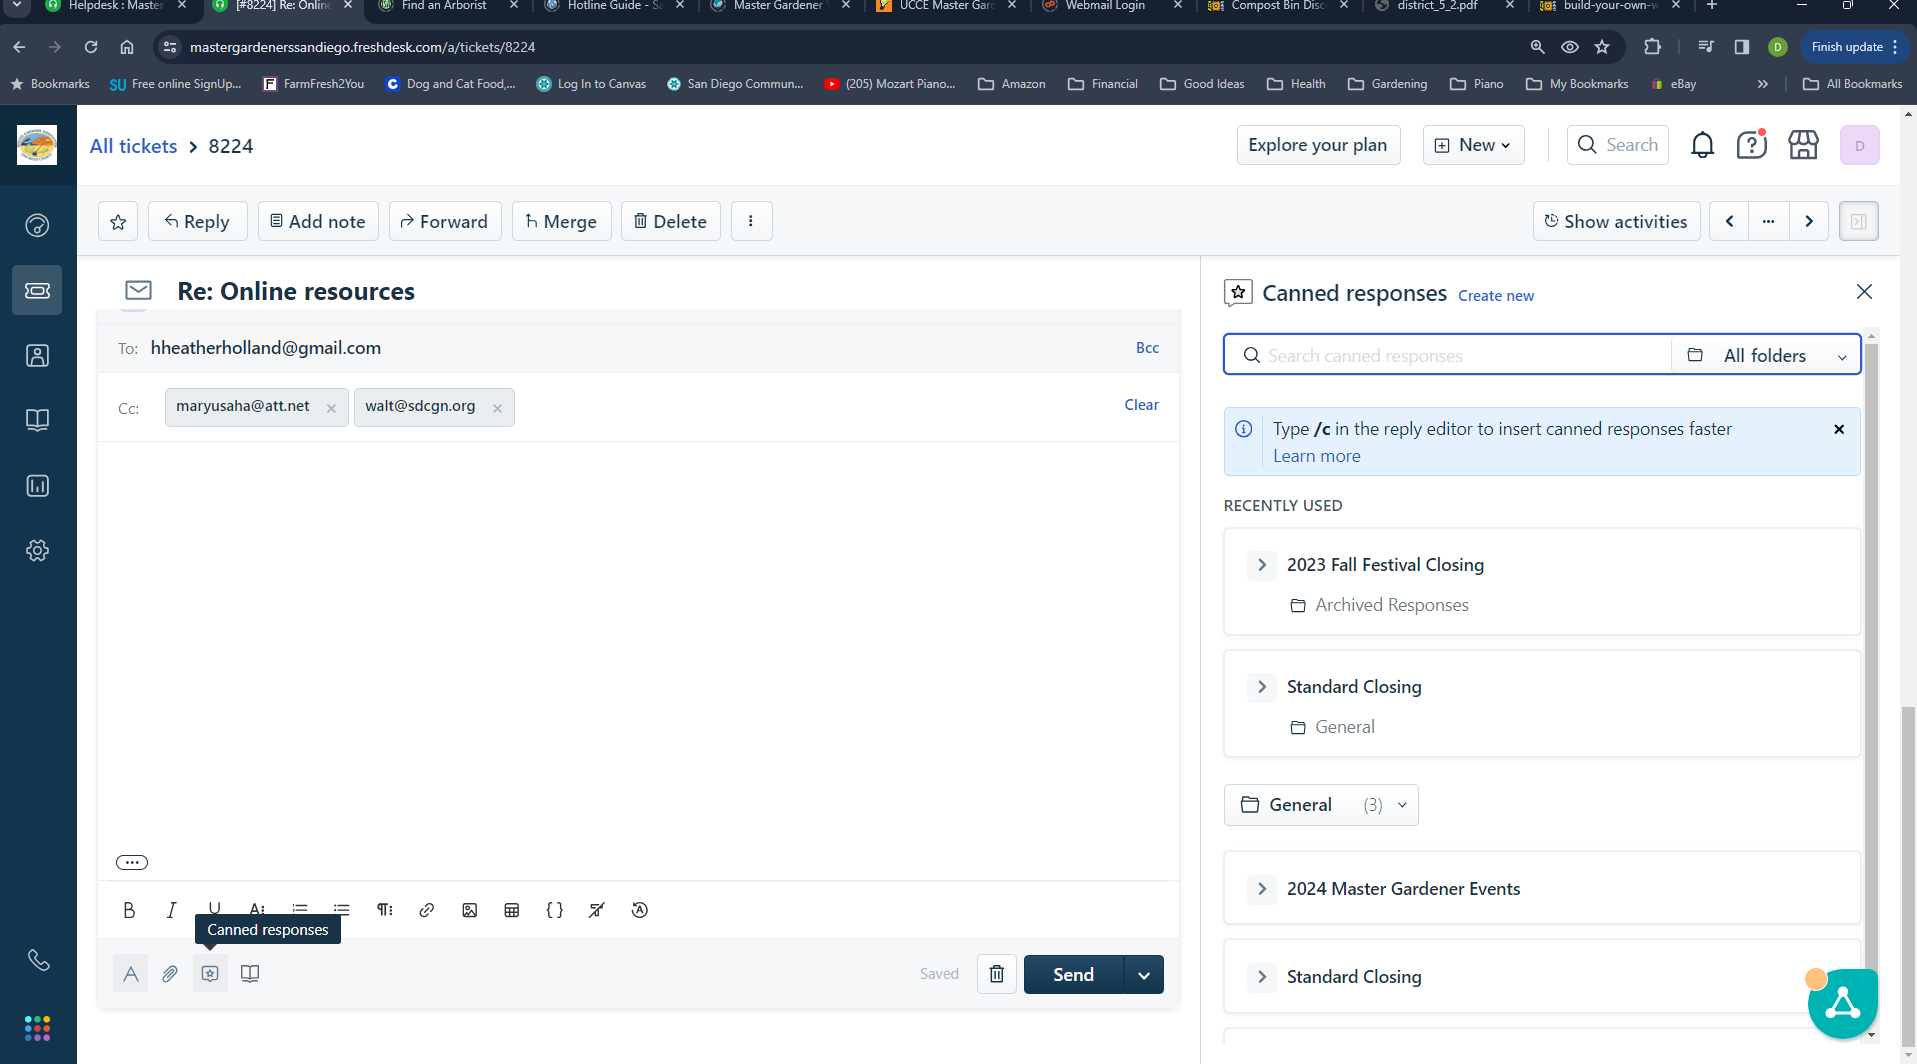Viewport: 1917px width, 1064px height.
Task: Clear the Cc recipients
Action: (1141, 405)
